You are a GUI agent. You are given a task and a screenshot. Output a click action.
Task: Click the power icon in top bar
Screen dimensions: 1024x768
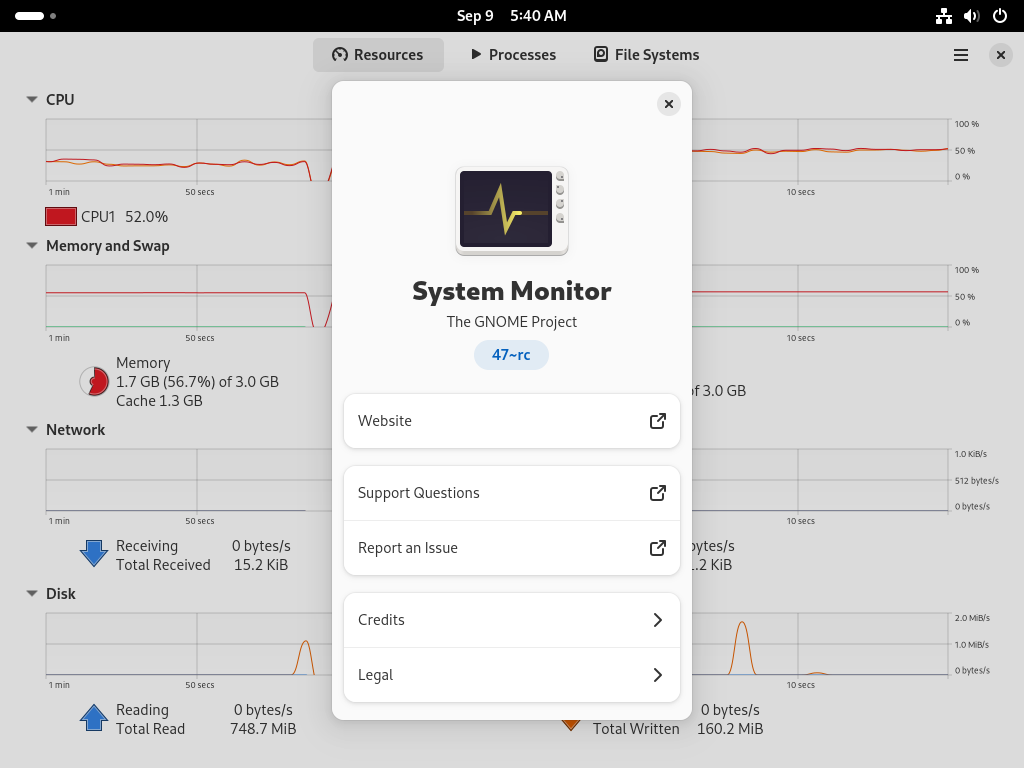[1000, 16]
